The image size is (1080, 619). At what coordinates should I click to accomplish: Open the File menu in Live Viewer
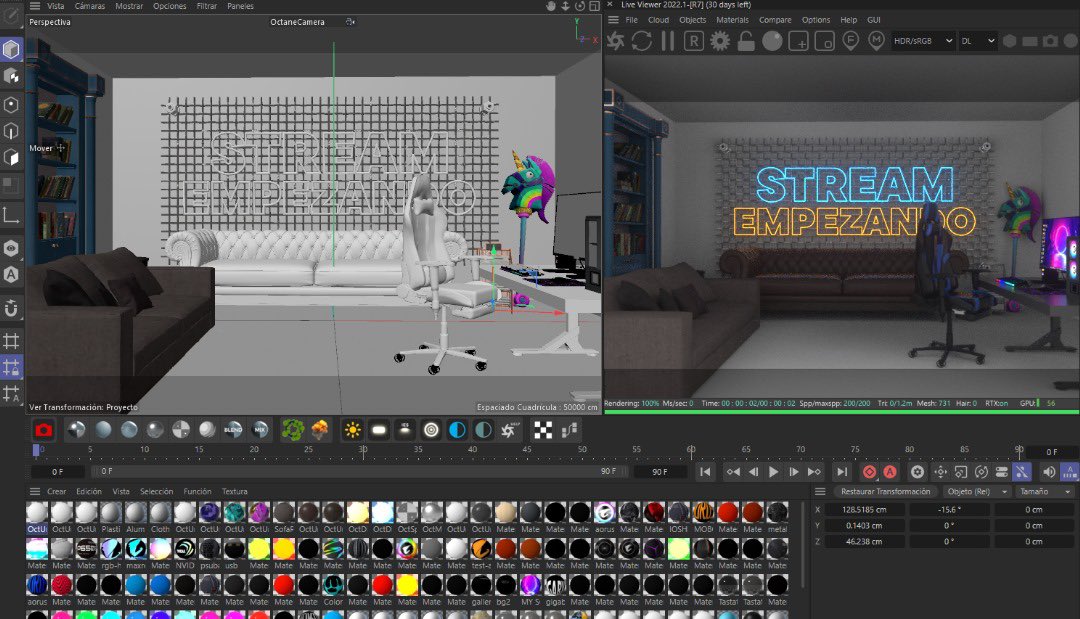coord(632,20)
